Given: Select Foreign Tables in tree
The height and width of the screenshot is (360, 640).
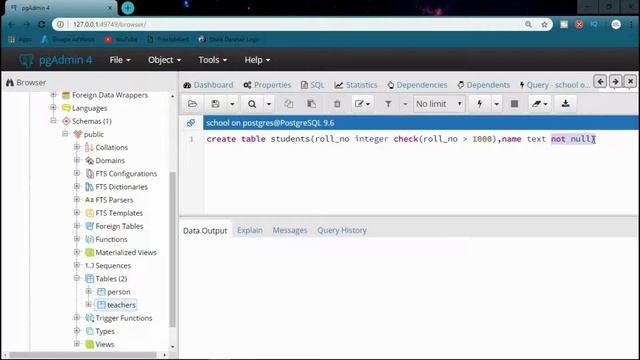Looking at the screenshot, I should 119,226.
